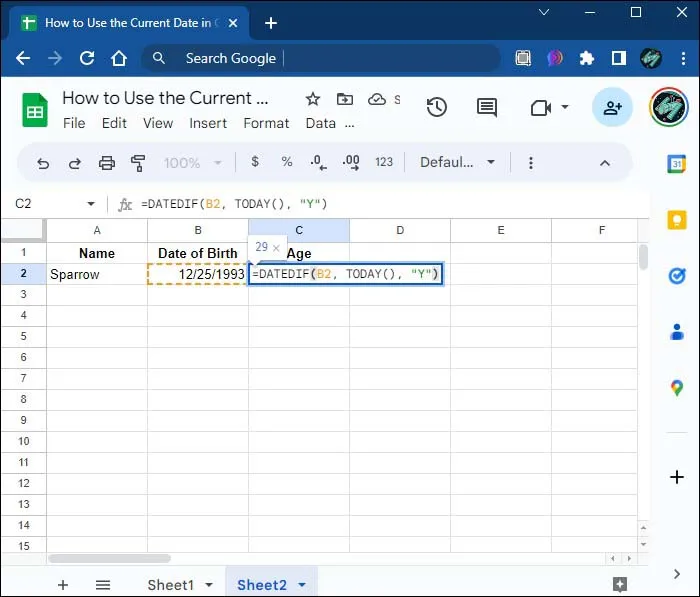Expand the Default font dropdown
The image size is (700, 597).
458,162
